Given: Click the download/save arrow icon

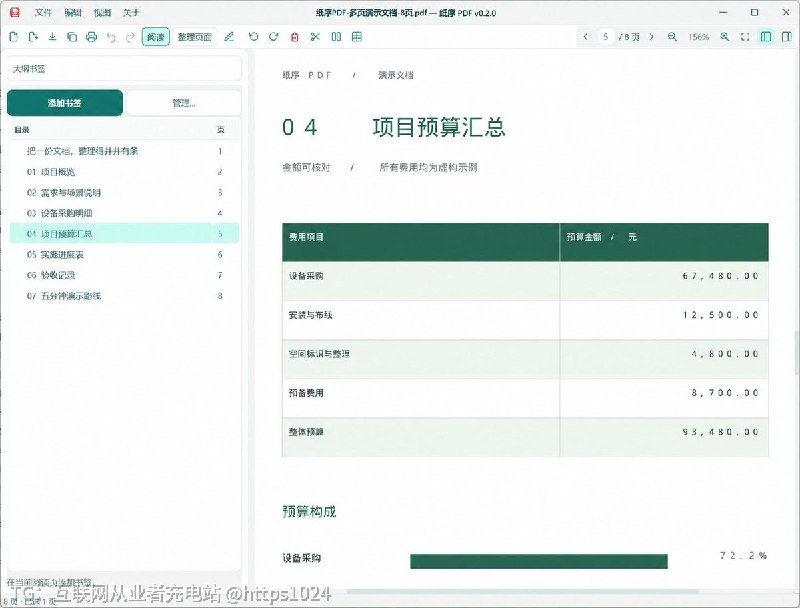Looking at the screenshot, I should [x=53, y=37].
